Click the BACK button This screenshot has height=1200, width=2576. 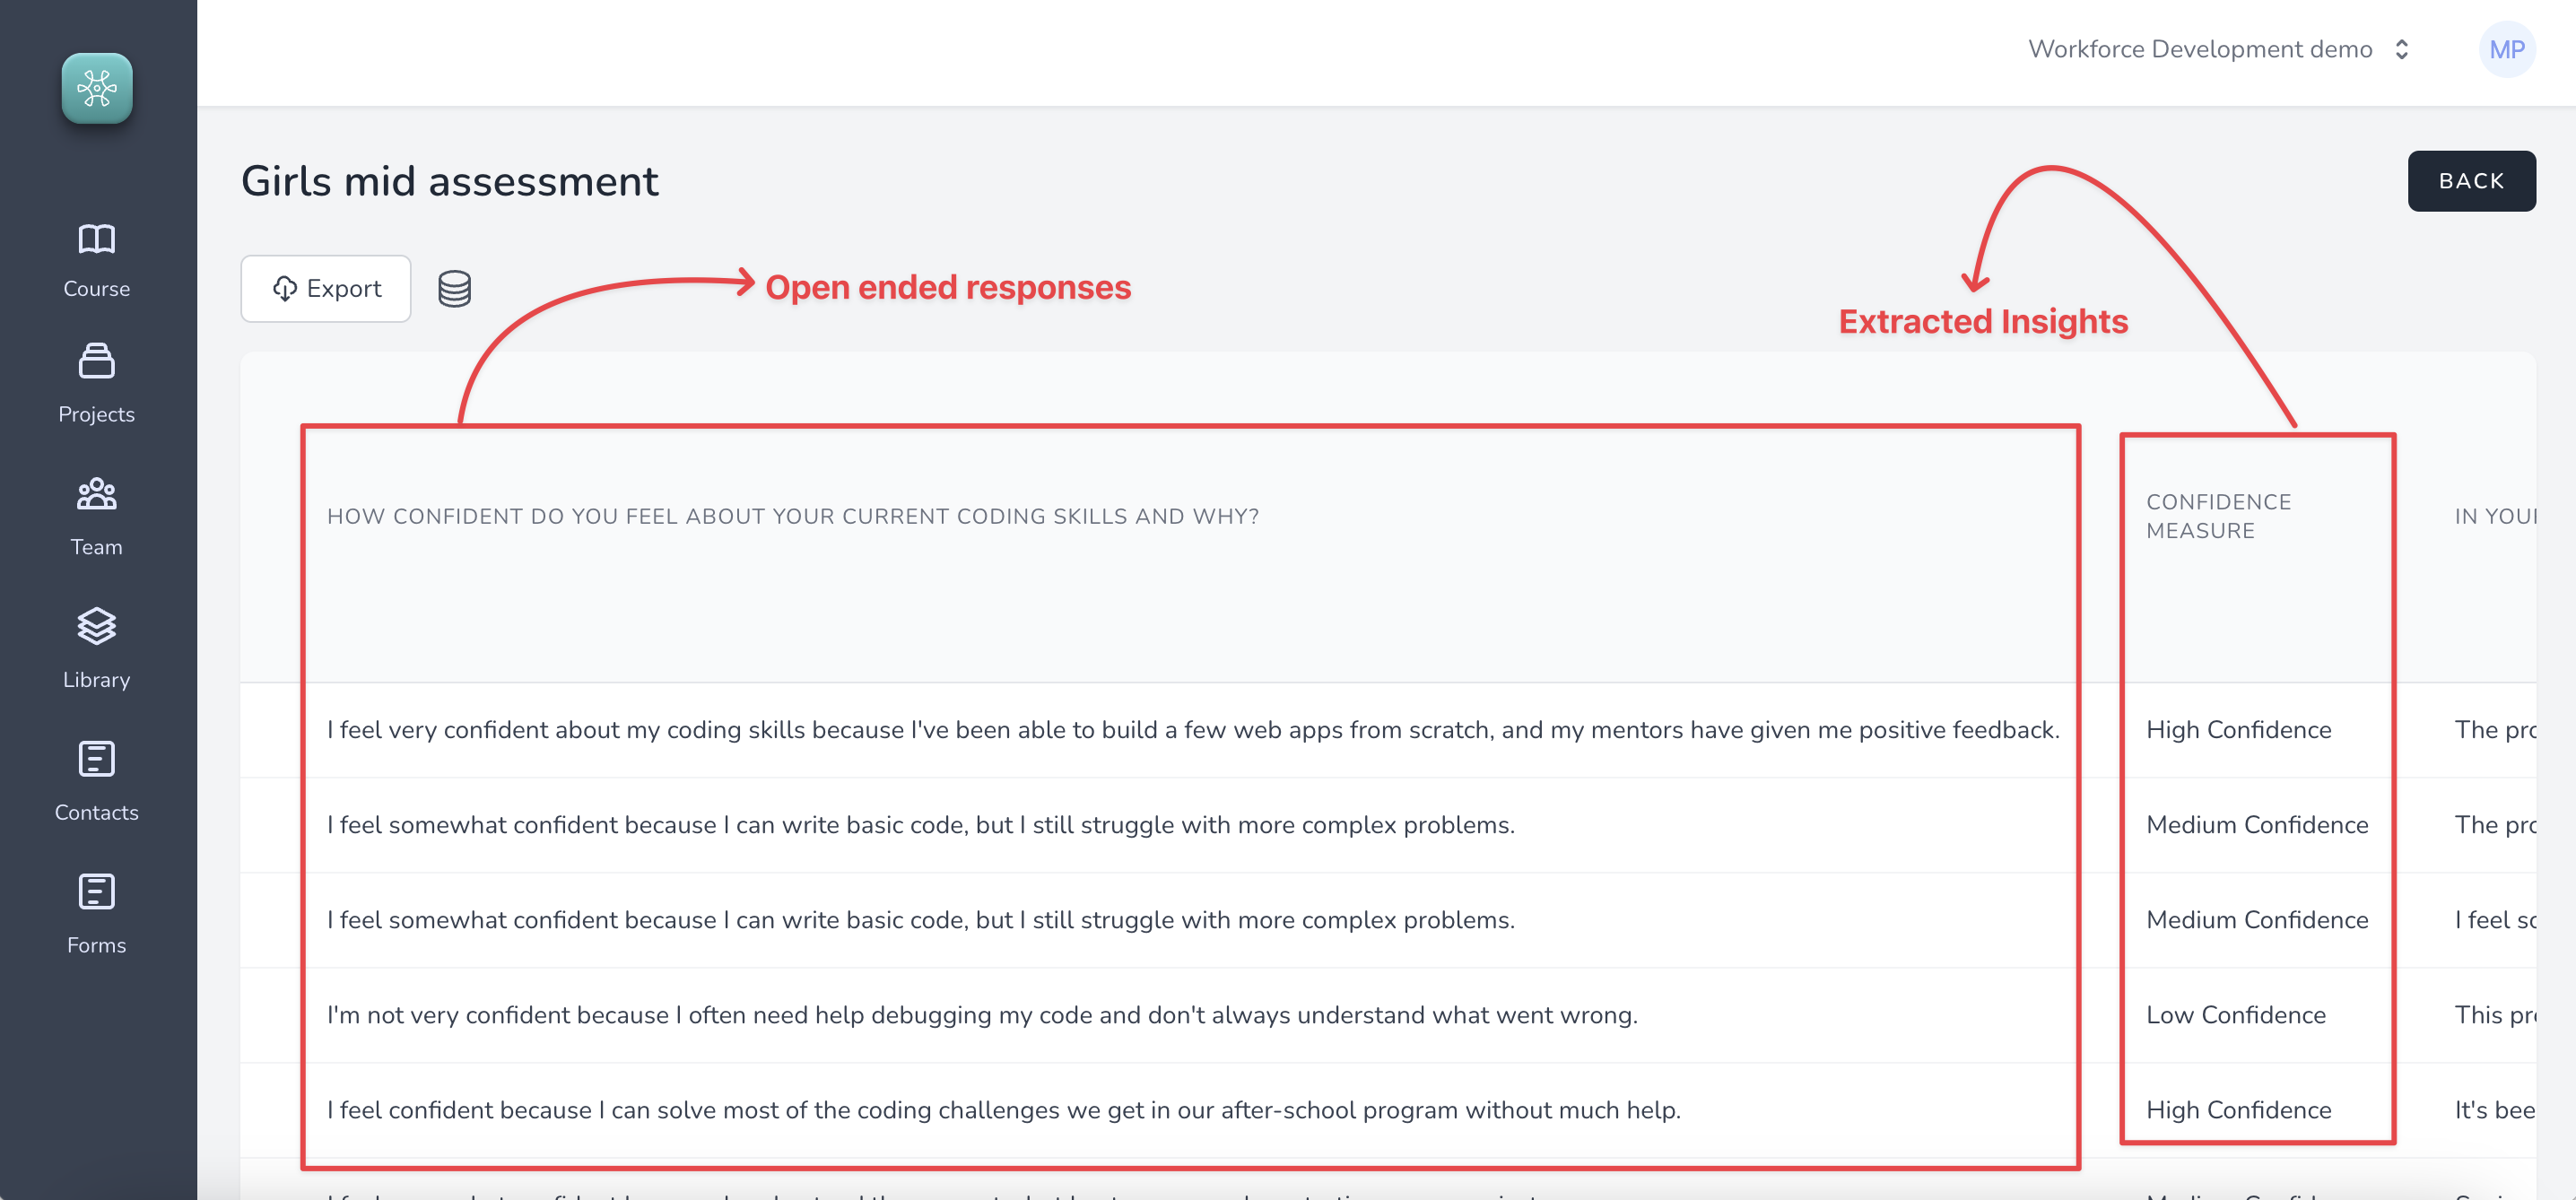pos(2471,181)
